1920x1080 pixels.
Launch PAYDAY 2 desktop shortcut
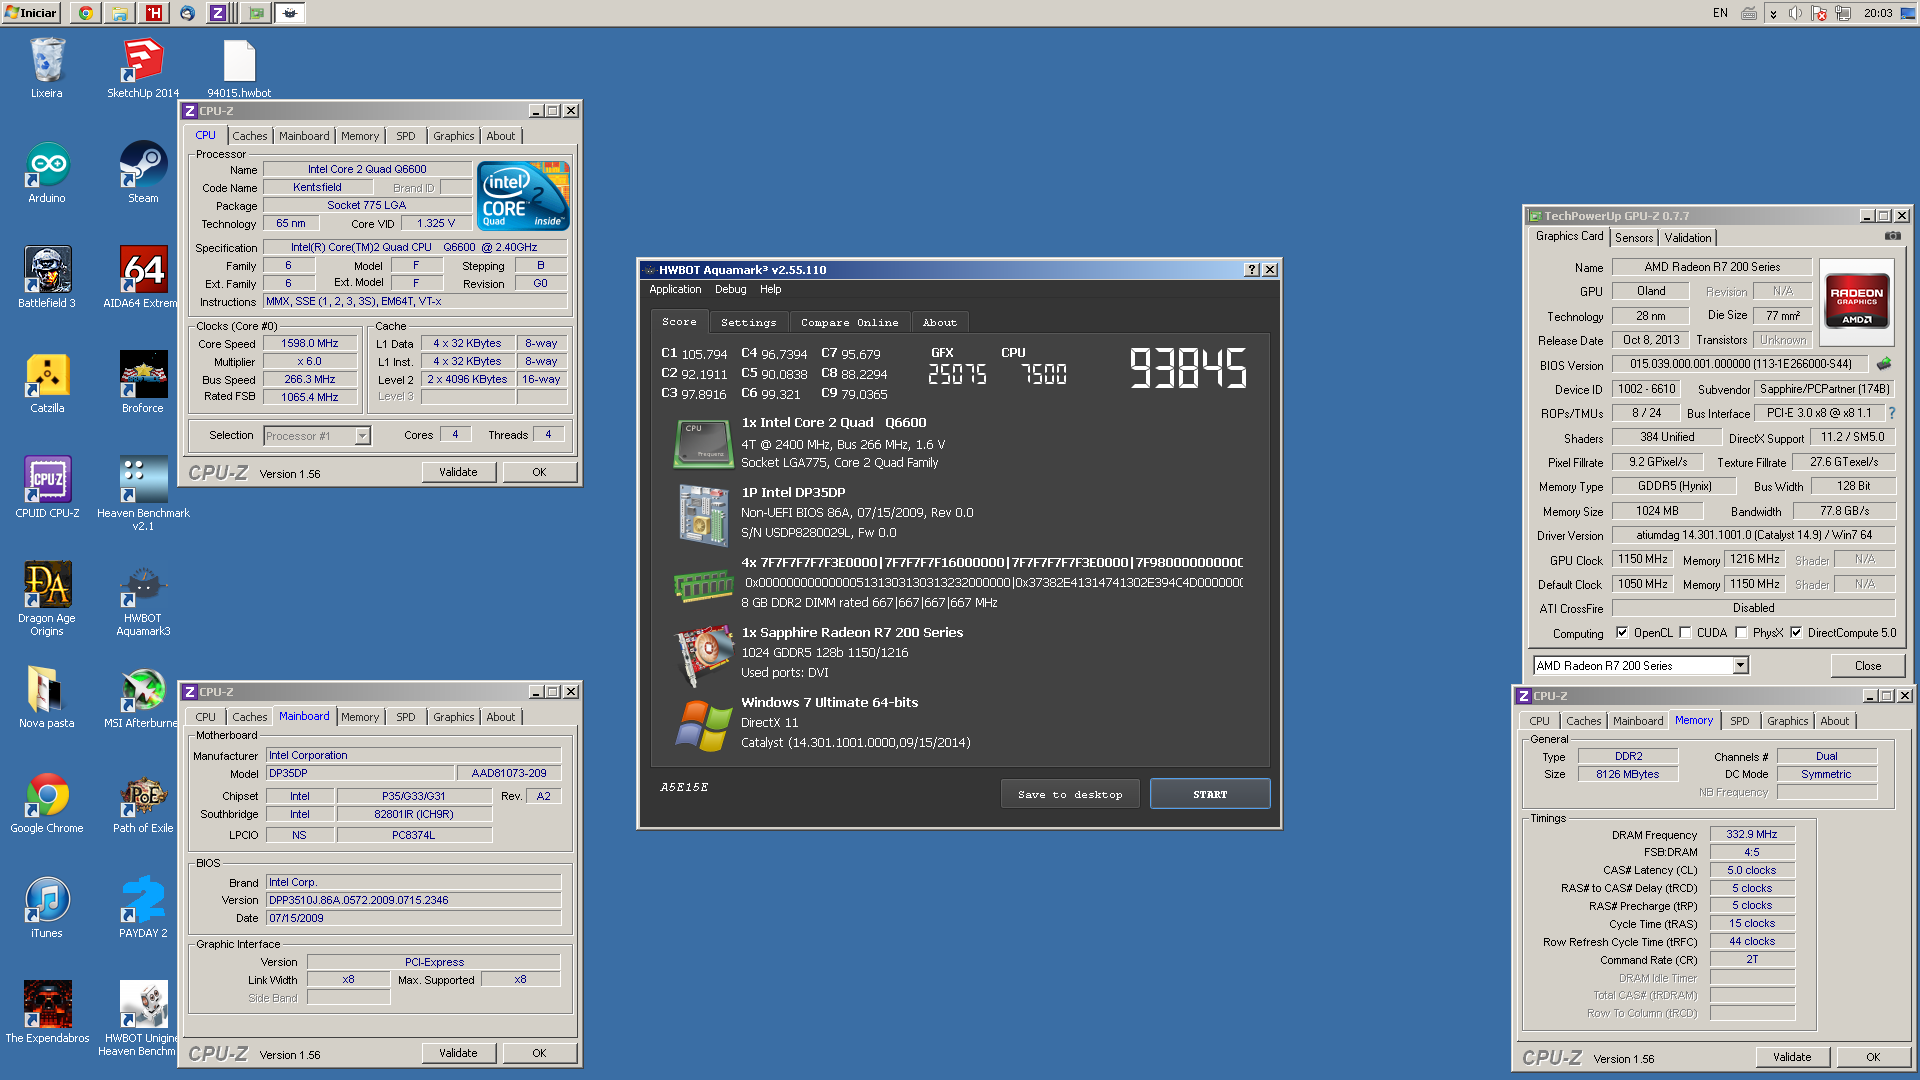pos(143,908)
